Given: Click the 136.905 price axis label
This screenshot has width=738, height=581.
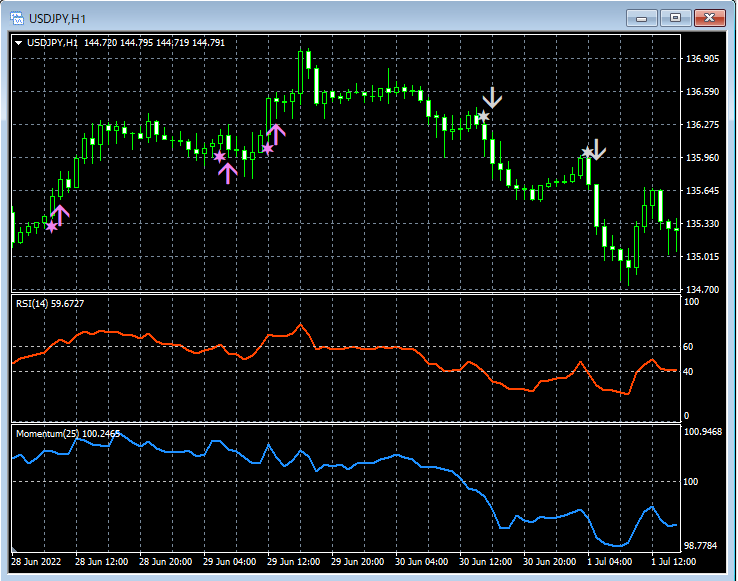Looking at the screenshot, I should click(703, 59).
